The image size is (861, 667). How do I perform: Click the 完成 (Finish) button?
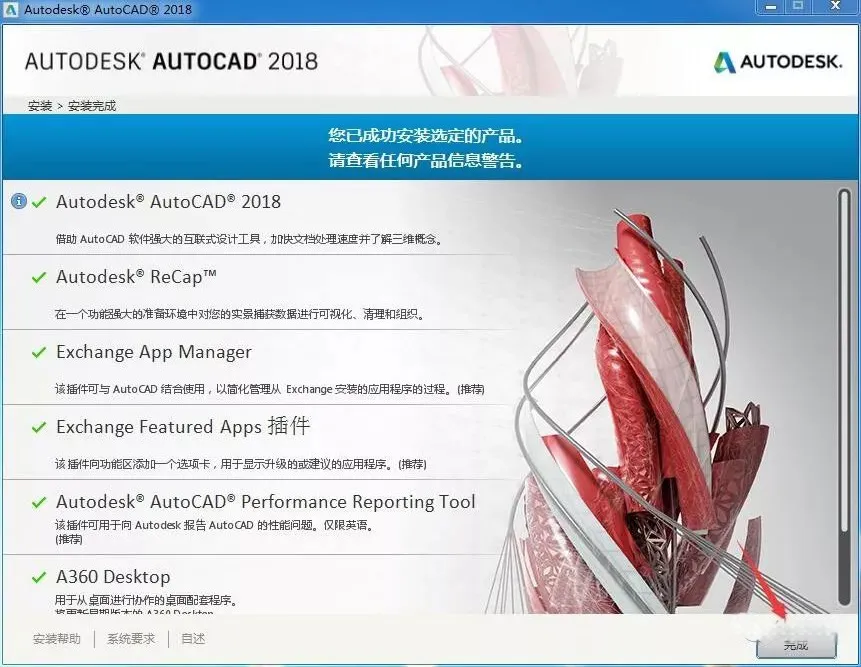(796, 646)
